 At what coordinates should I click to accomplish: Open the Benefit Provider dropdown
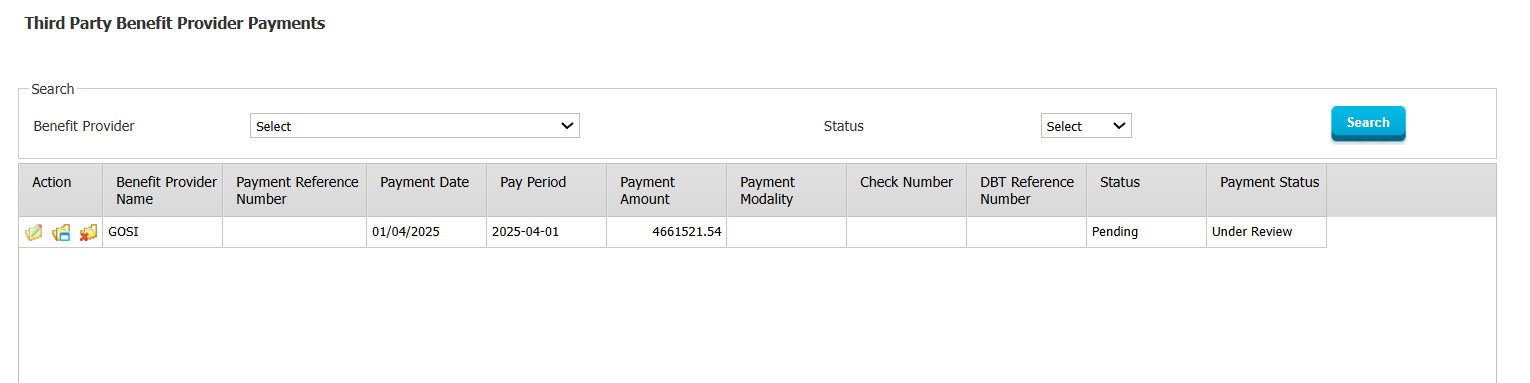pos(414,126)
